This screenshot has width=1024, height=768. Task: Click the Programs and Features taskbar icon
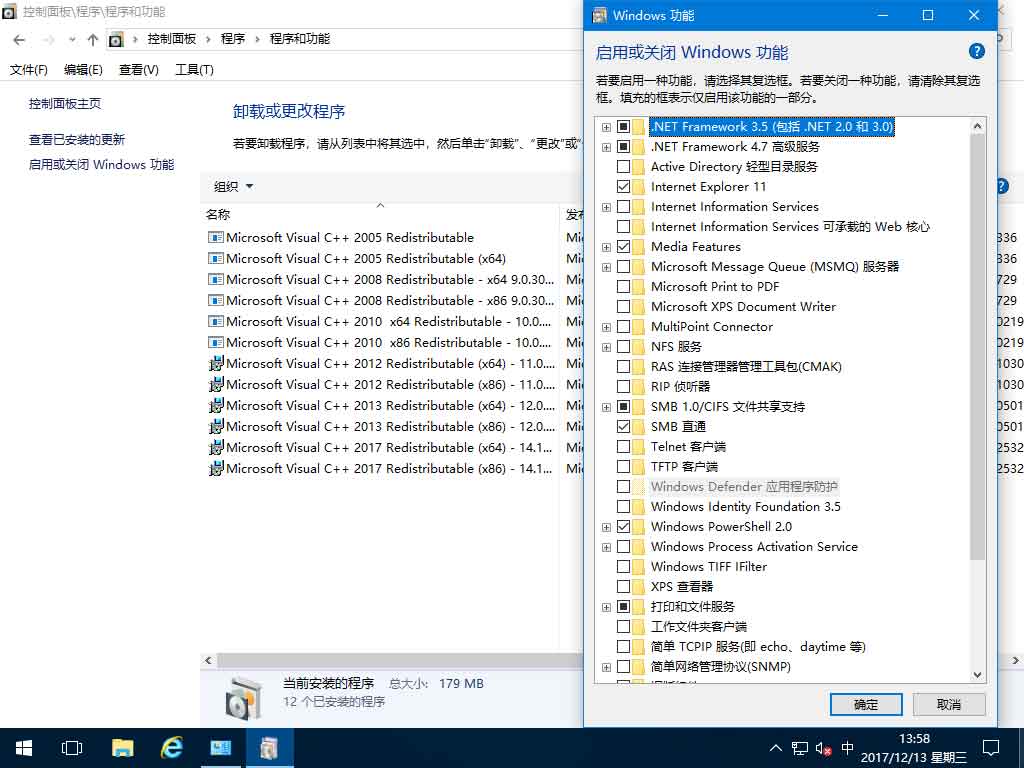(x=269, y=748)
